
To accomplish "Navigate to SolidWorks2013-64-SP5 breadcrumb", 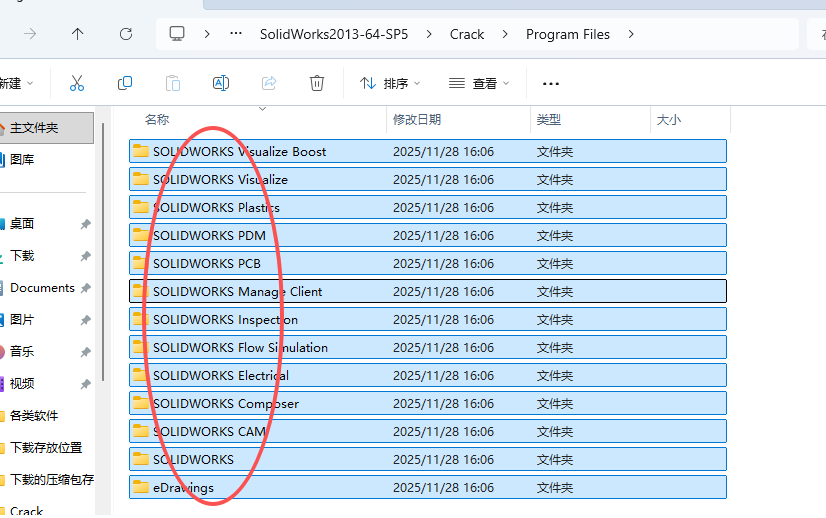I will coord(334,34).
